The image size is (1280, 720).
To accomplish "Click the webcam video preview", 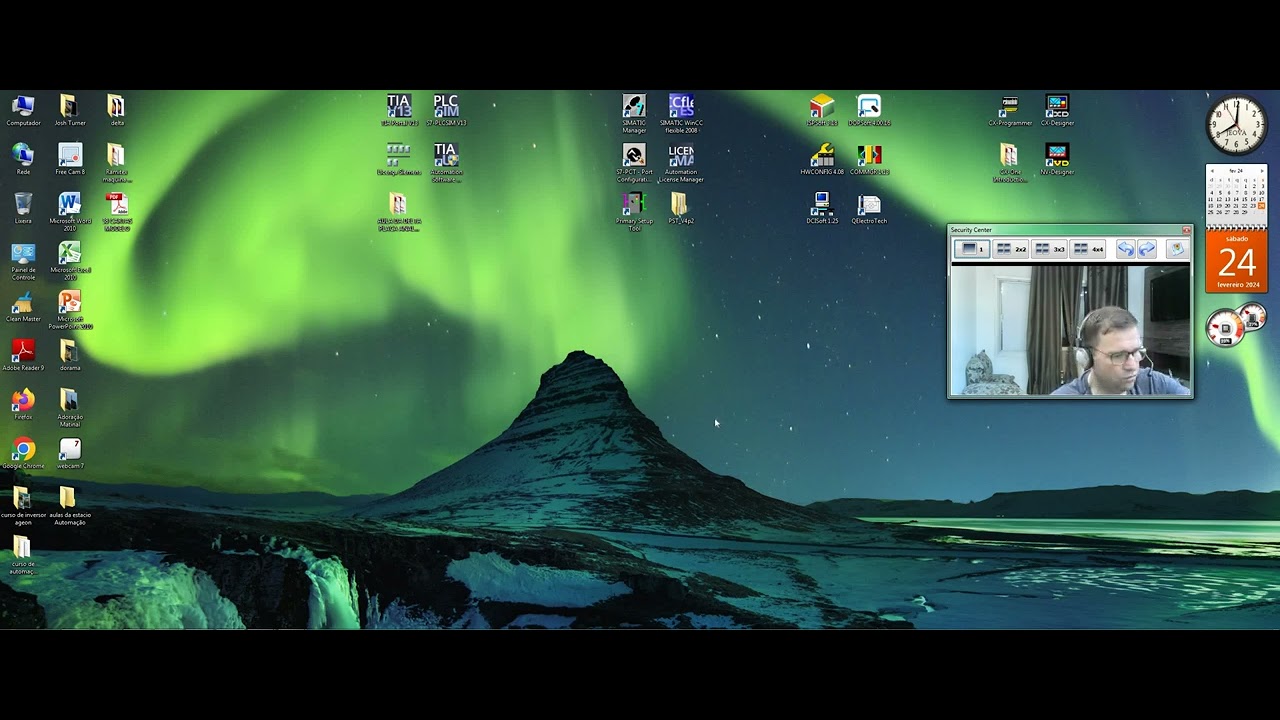I will 1070,331.
